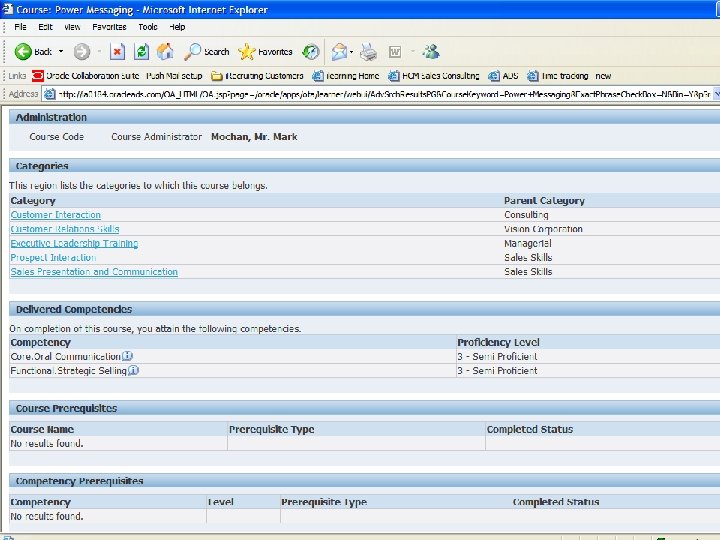The width and height of the screenshot is (720, 540).
Task: Open the Customer Interaction category link
Action: [56, 215]
